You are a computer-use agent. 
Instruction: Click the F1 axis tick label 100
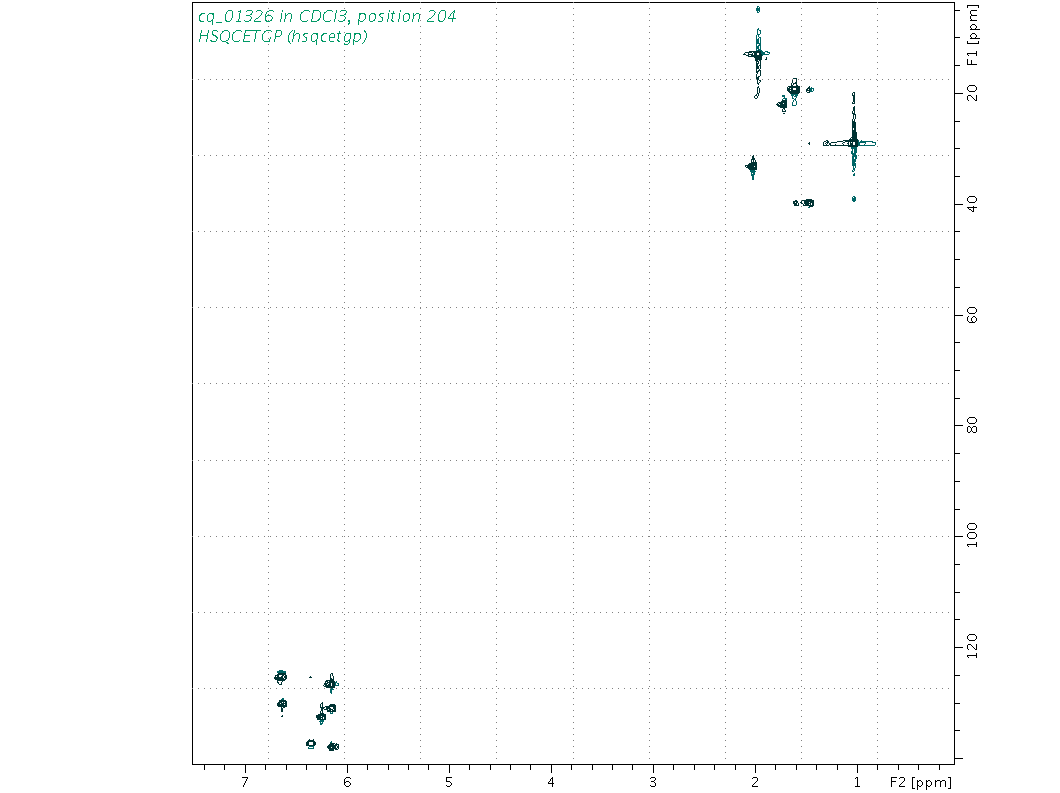973,535
